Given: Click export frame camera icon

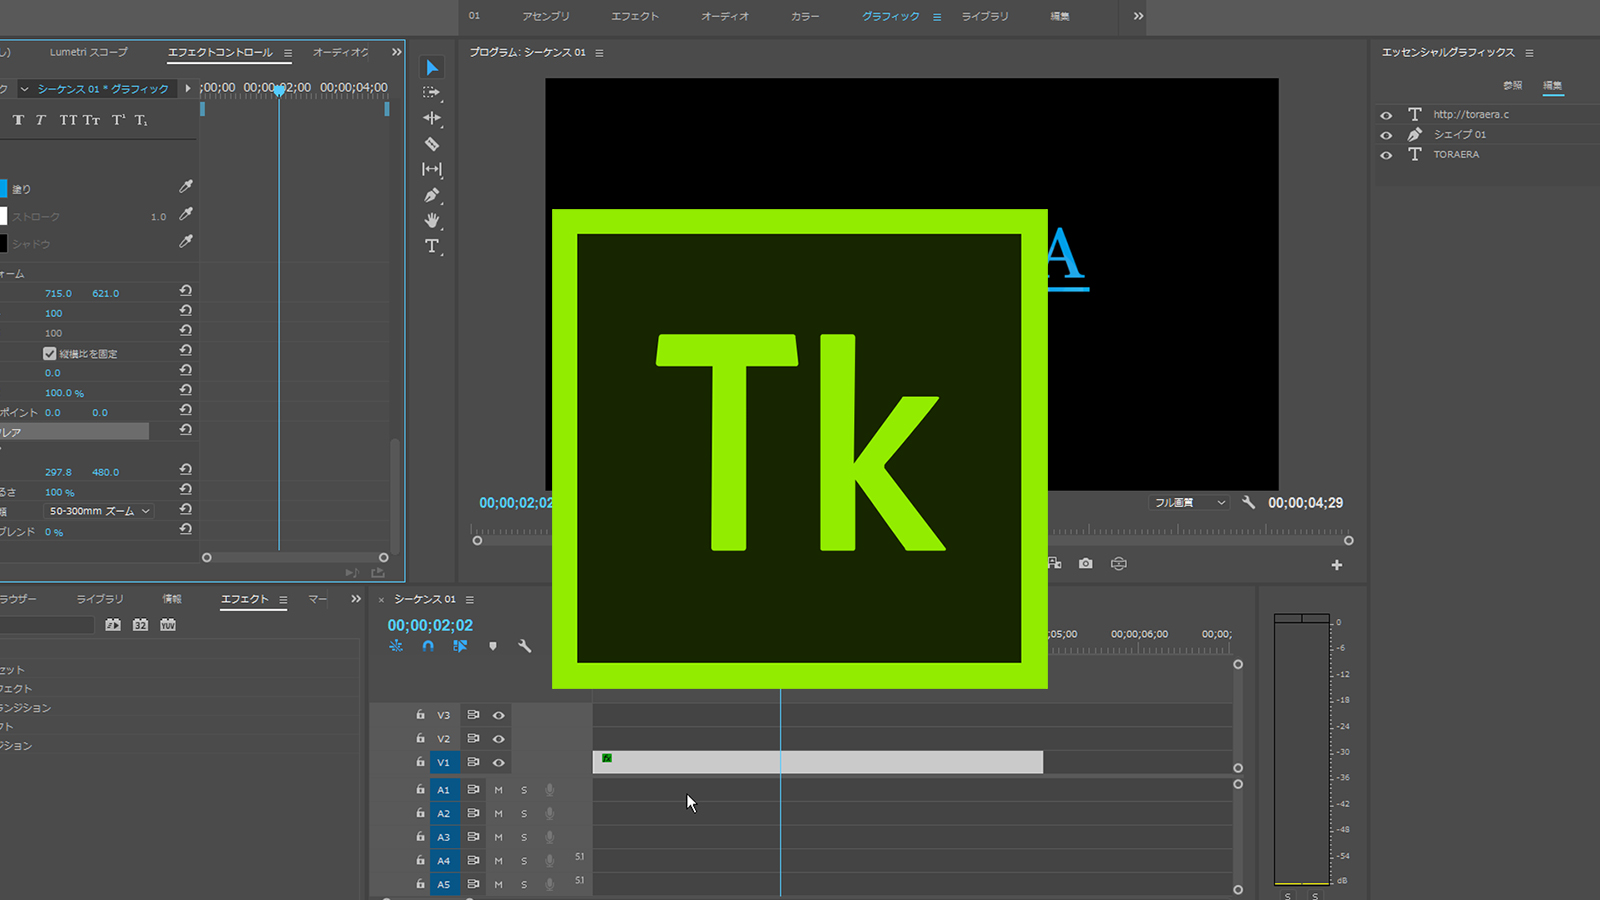Looking at the screenshot, I should (x=1086, y=564).
